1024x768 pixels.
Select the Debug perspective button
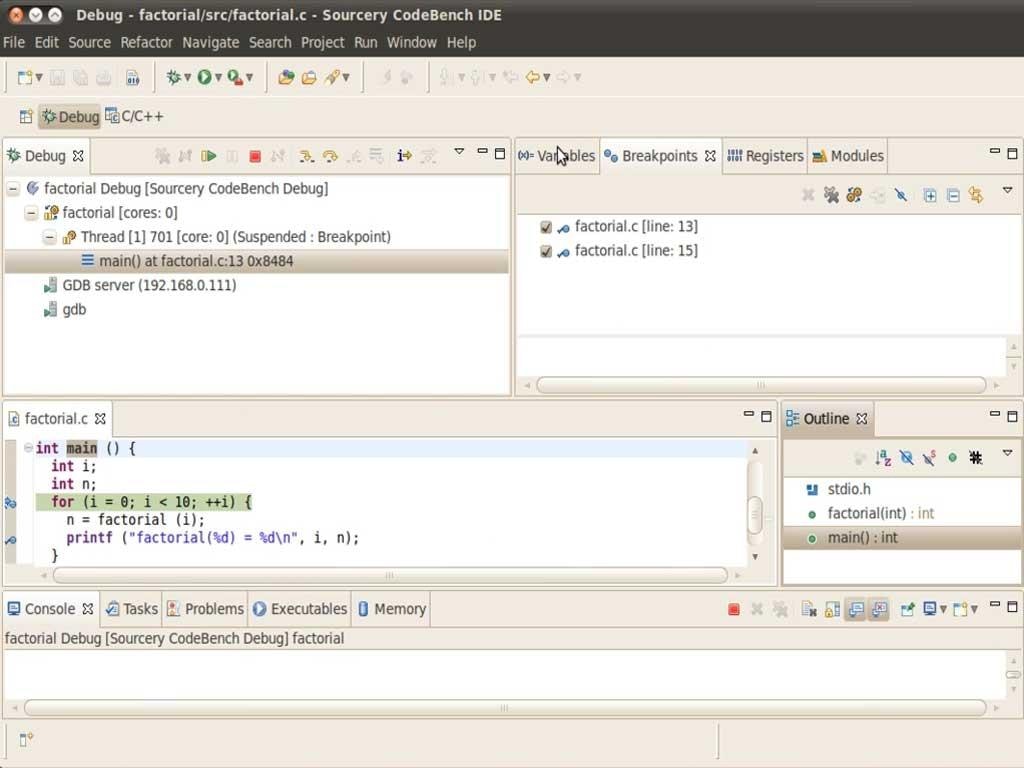pyautogui.click(x=70, y=117)
